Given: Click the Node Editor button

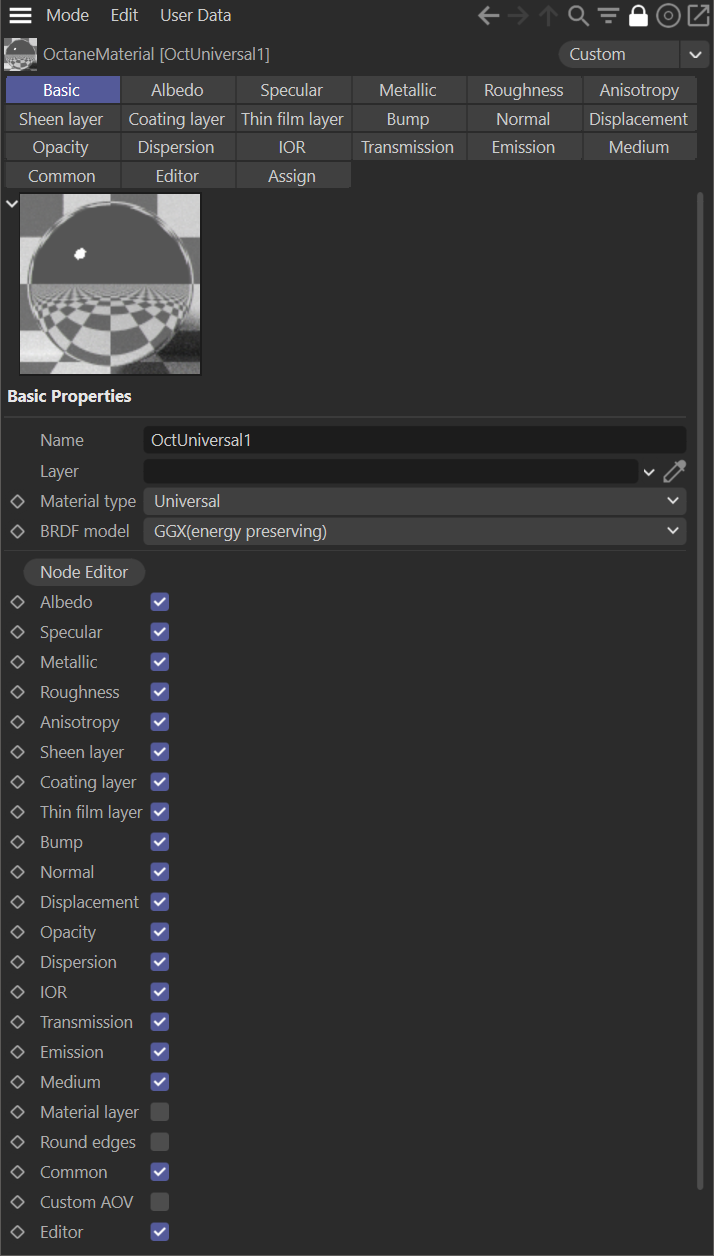Looking at the screenshot, I should click(84, 572).
